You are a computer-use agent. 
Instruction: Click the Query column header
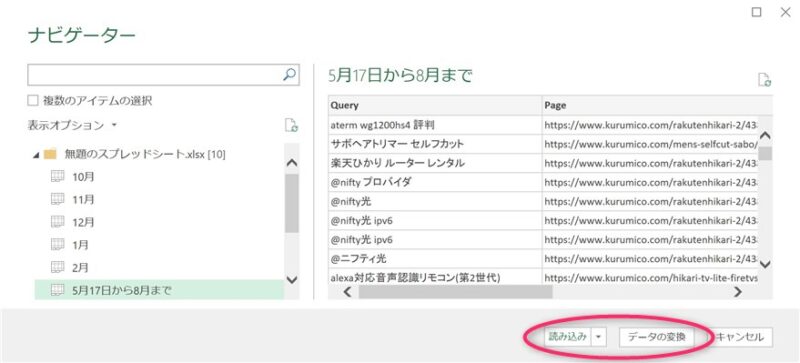tap(435, 105)
